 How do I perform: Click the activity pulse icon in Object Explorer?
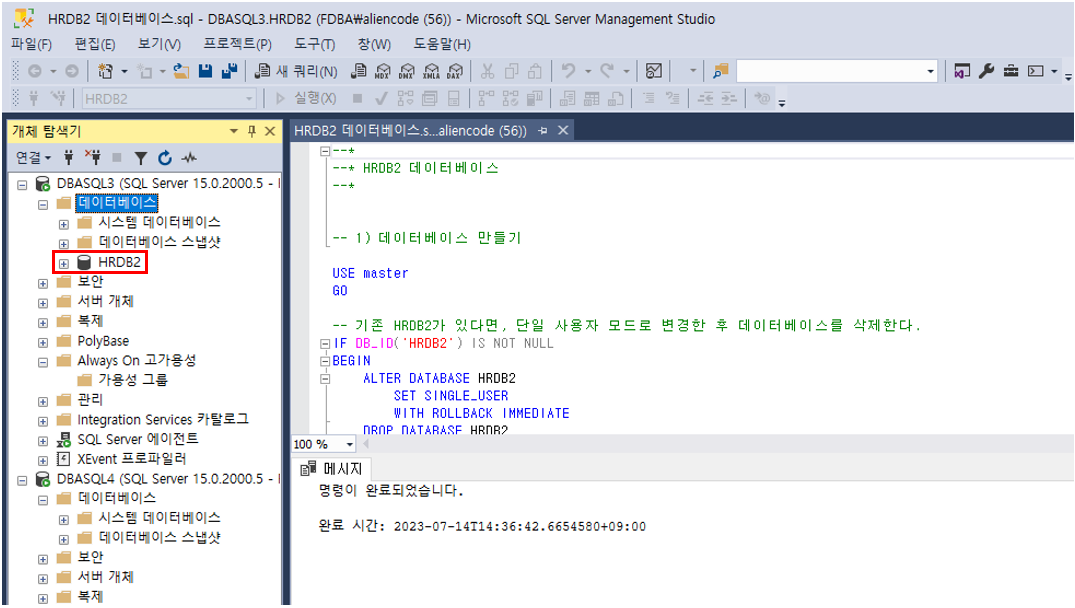pyautogui.click(x=189, y=158)
